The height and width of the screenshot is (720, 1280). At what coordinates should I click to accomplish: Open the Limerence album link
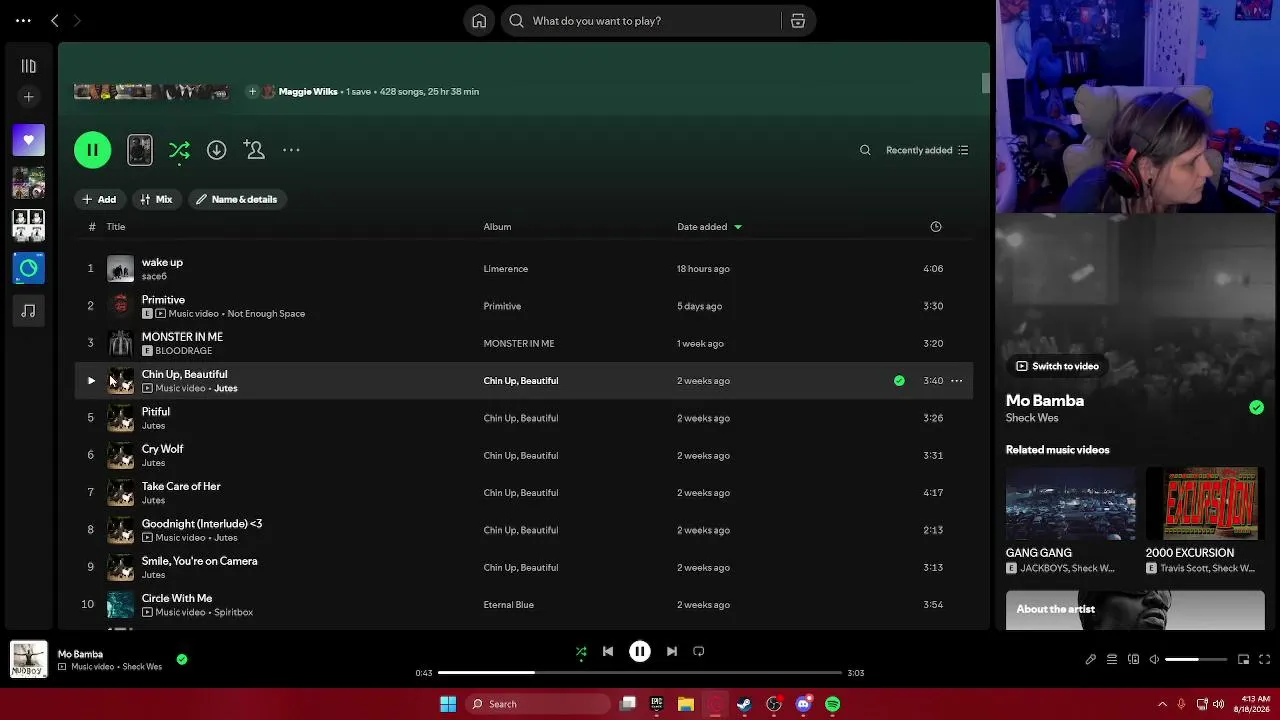(x=505, y=269)
